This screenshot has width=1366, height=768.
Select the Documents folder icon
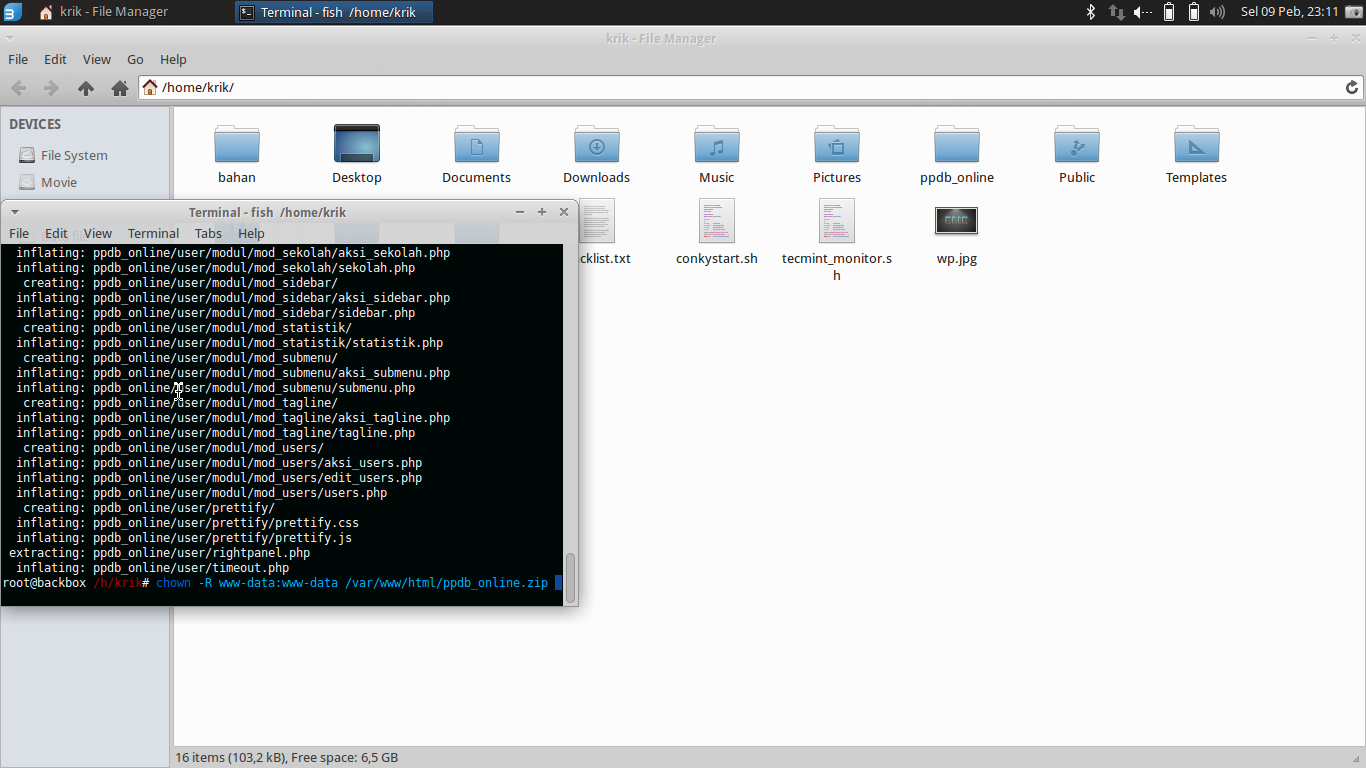(x=477, y=144)
